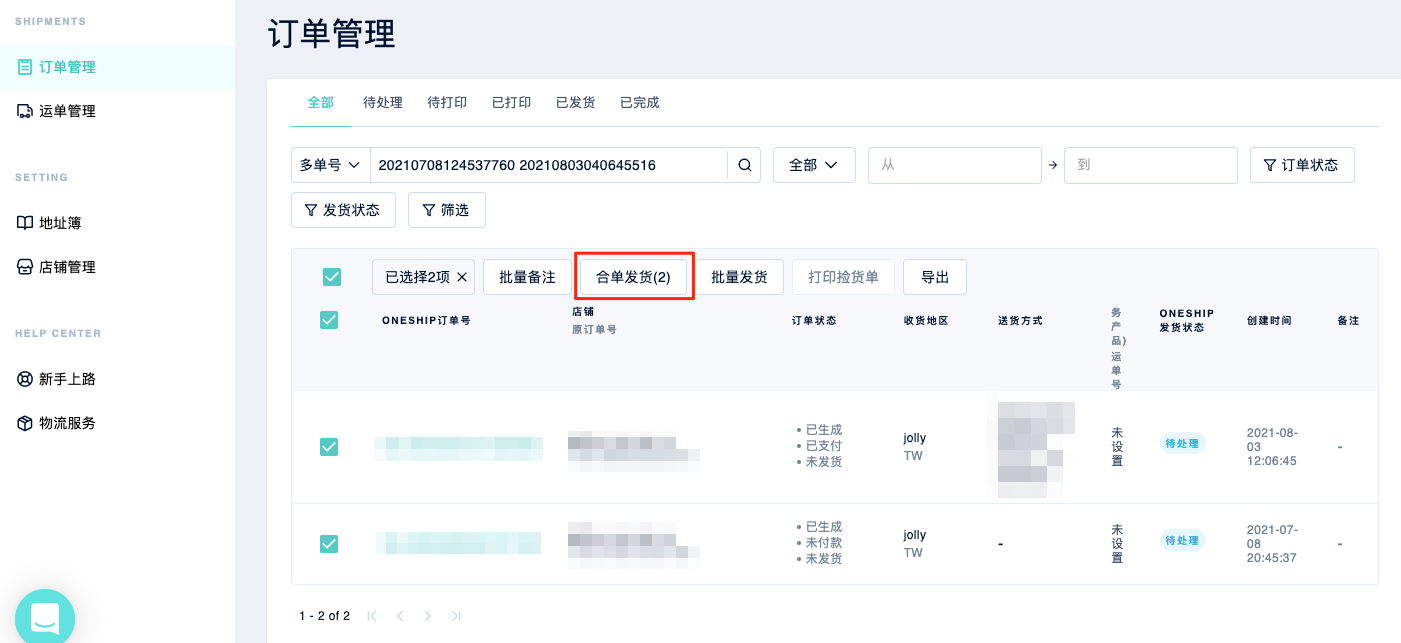Open 物流服务 help item
Image resolution: width=1401 pixels, height=643 pixels.
tap(117, 423)
